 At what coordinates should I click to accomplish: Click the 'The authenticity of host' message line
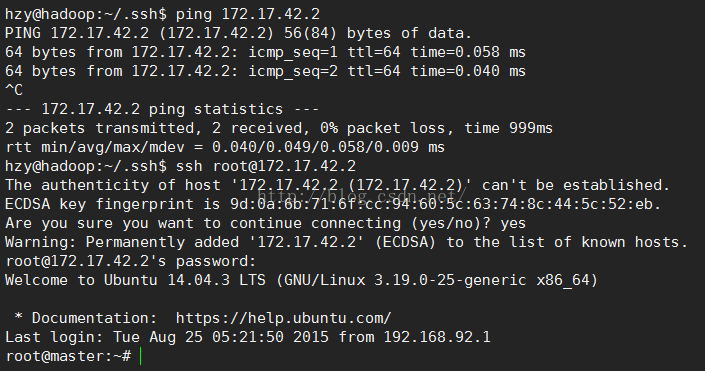(338, 185)
